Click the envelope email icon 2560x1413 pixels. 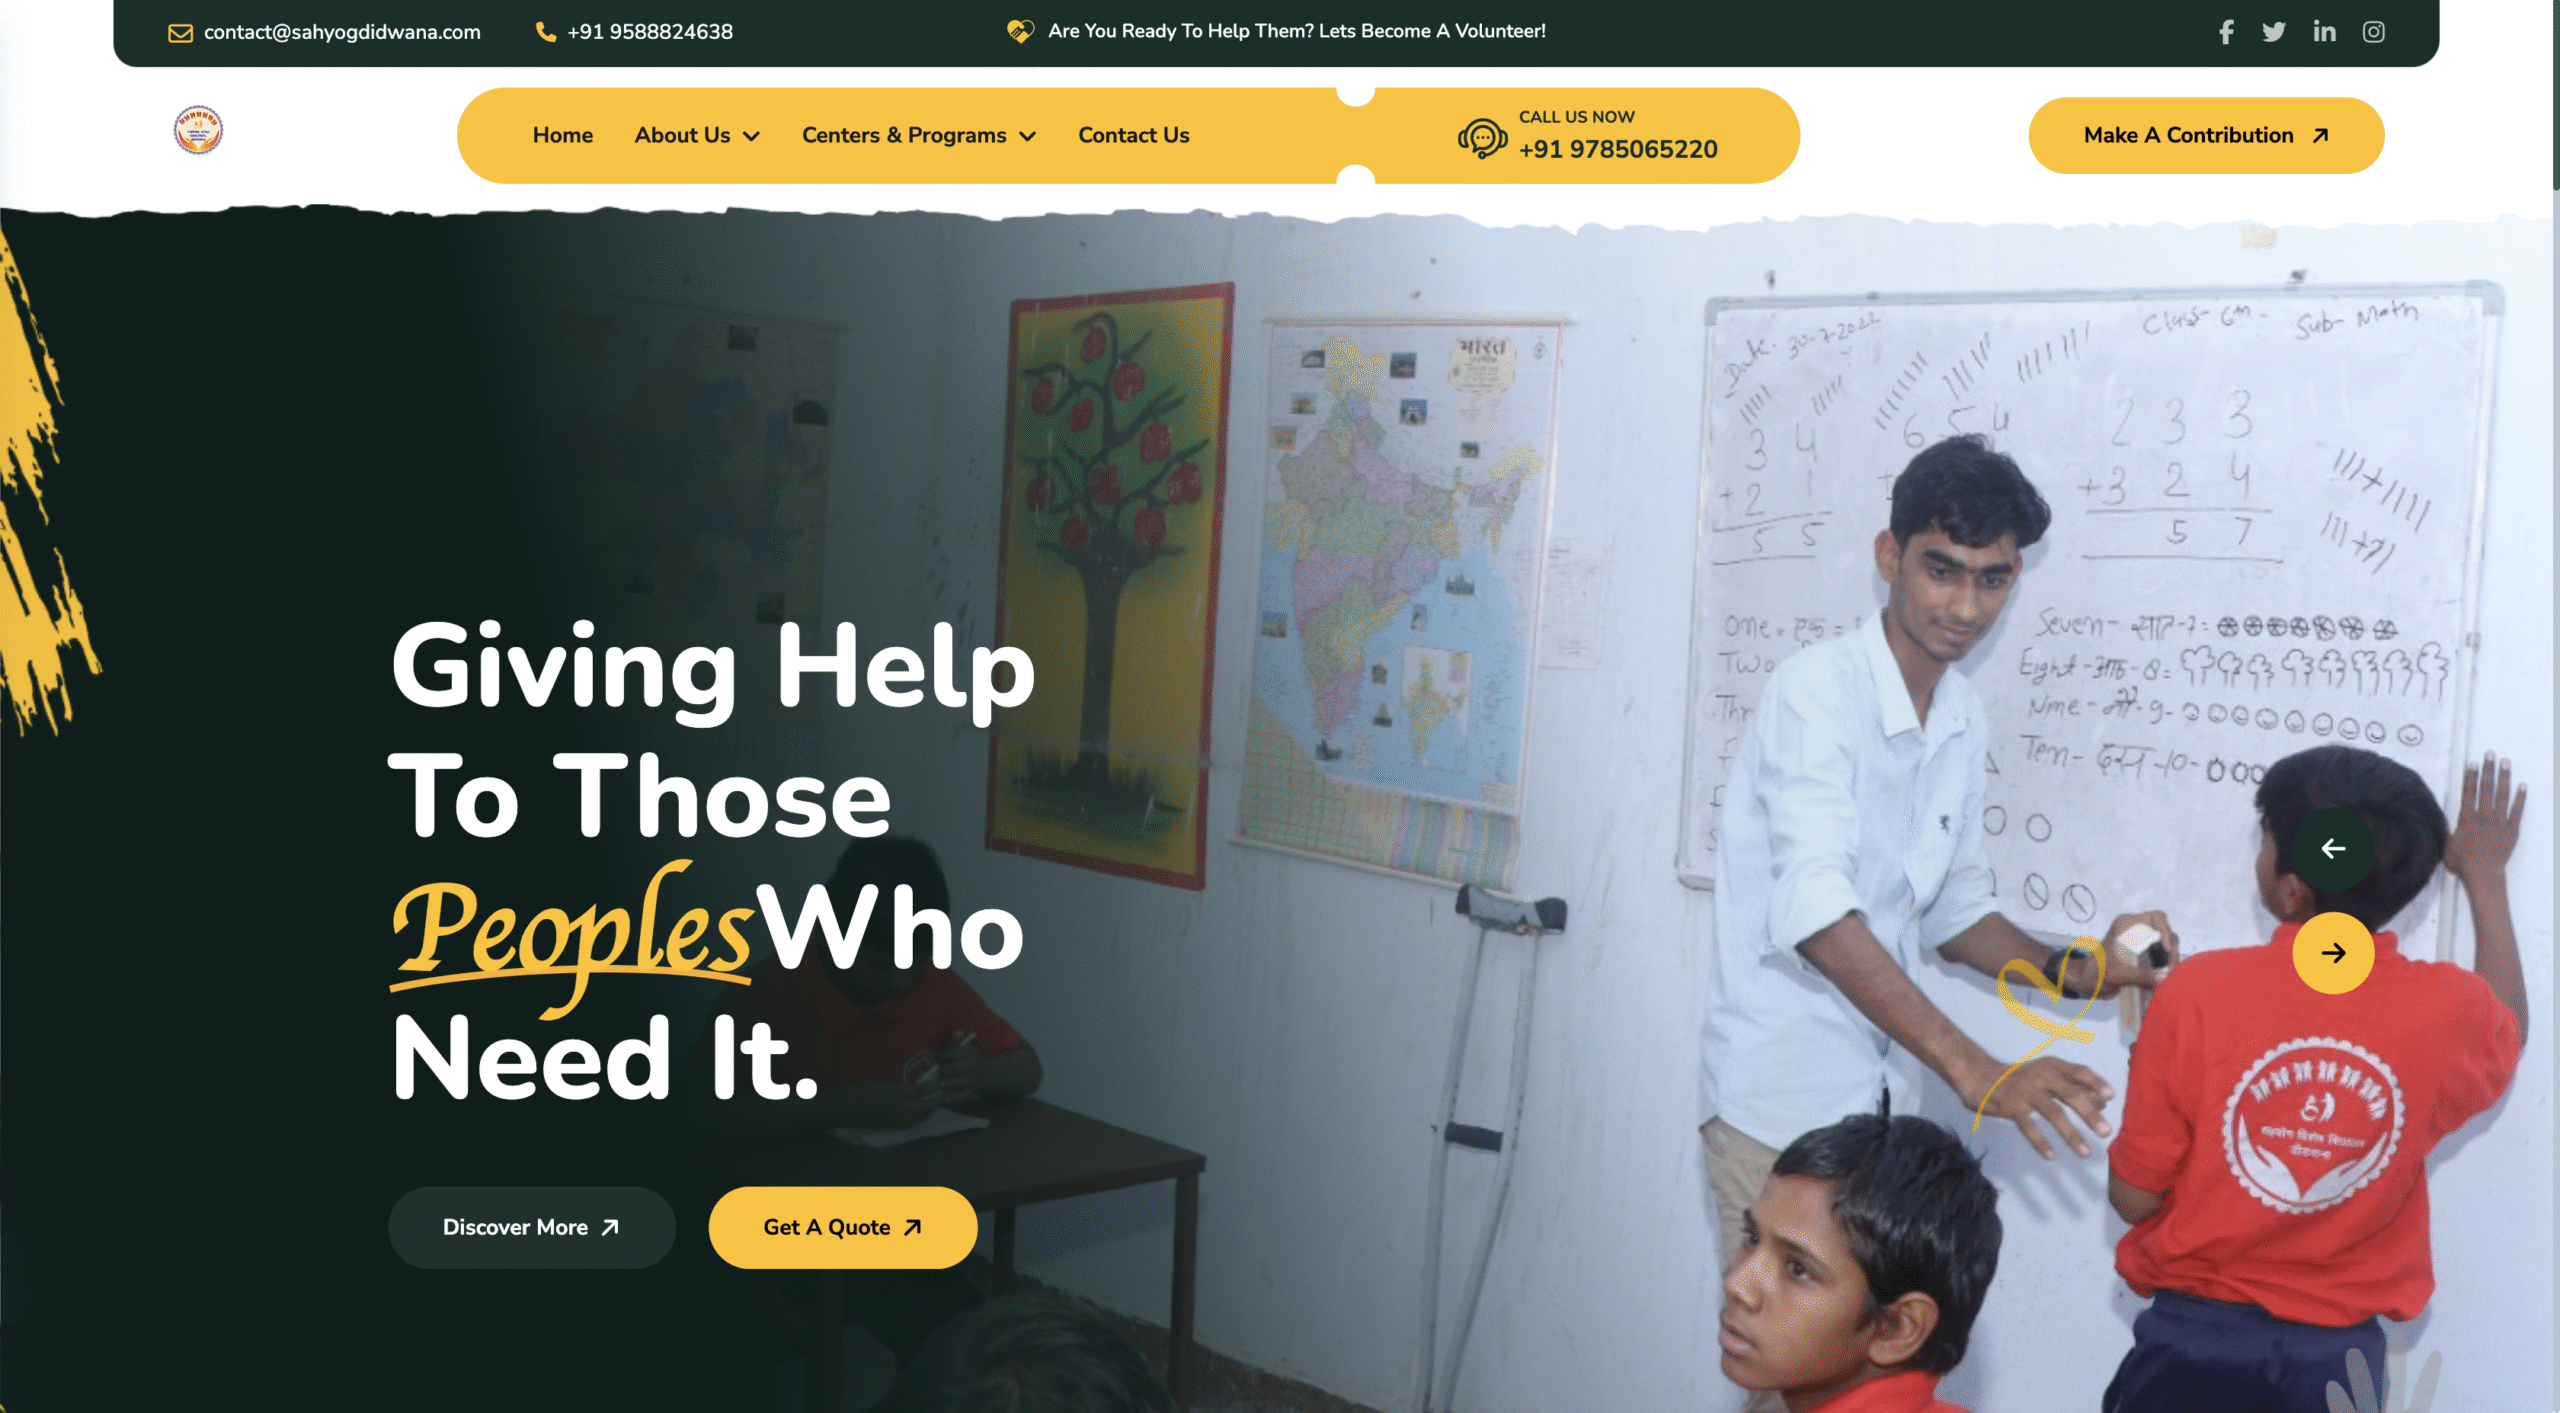coord(180,33)
